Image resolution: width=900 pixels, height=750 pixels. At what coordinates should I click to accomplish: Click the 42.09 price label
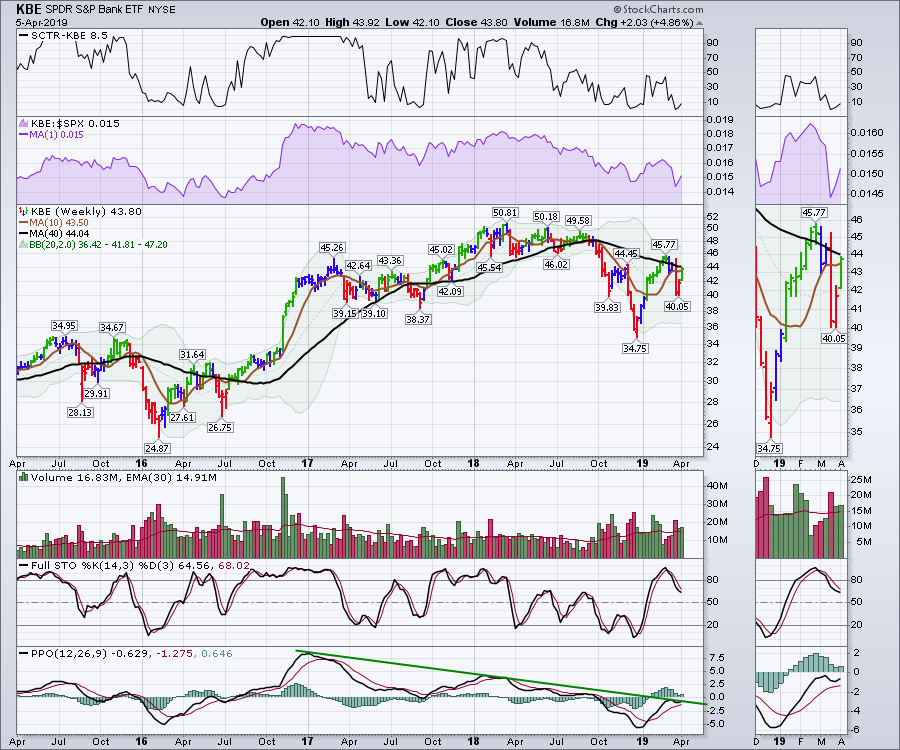coord(451,291)
